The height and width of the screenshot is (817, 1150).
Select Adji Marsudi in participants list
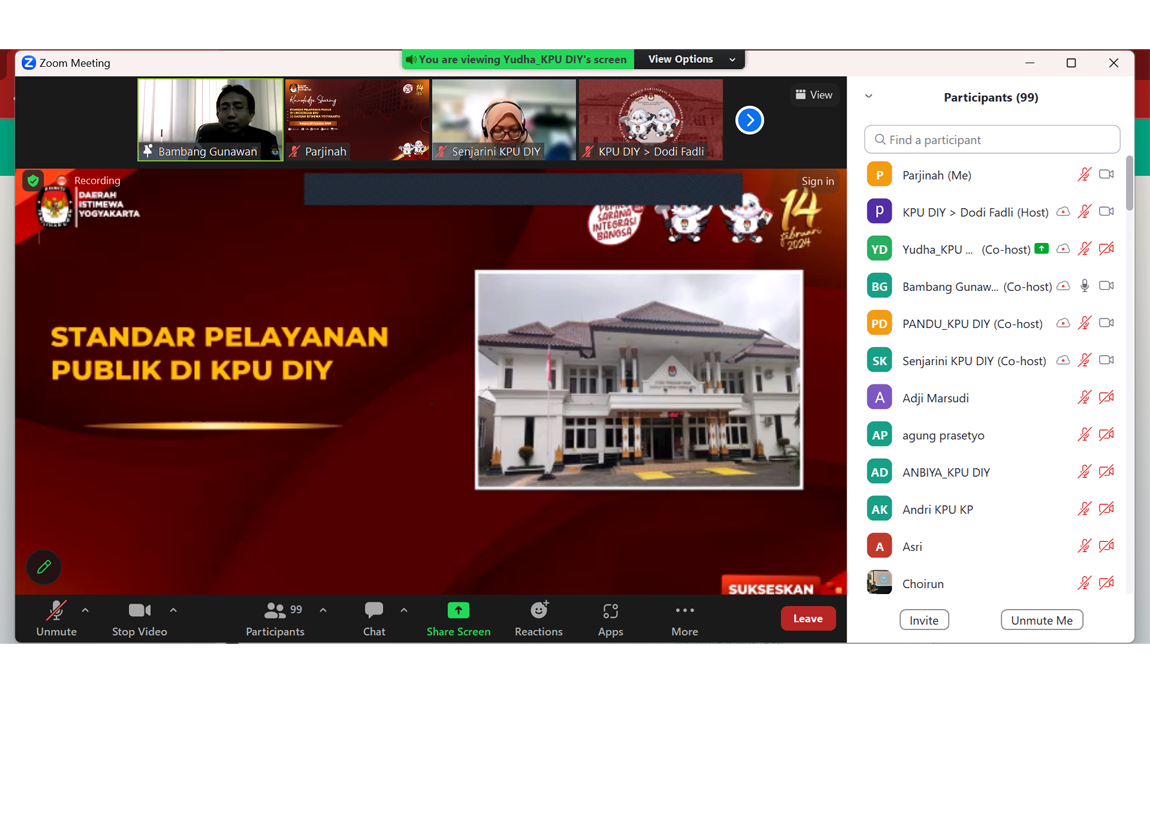point(935,398)
